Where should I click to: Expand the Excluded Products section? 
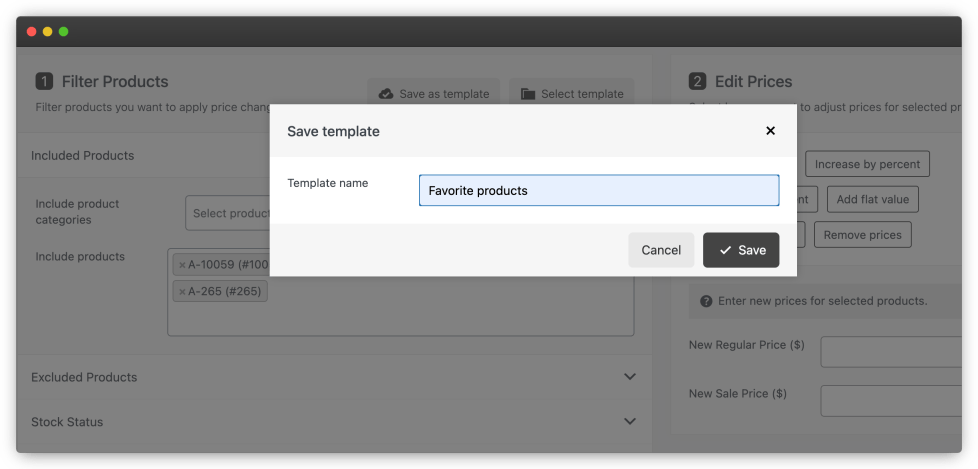[x=629, y=377]
